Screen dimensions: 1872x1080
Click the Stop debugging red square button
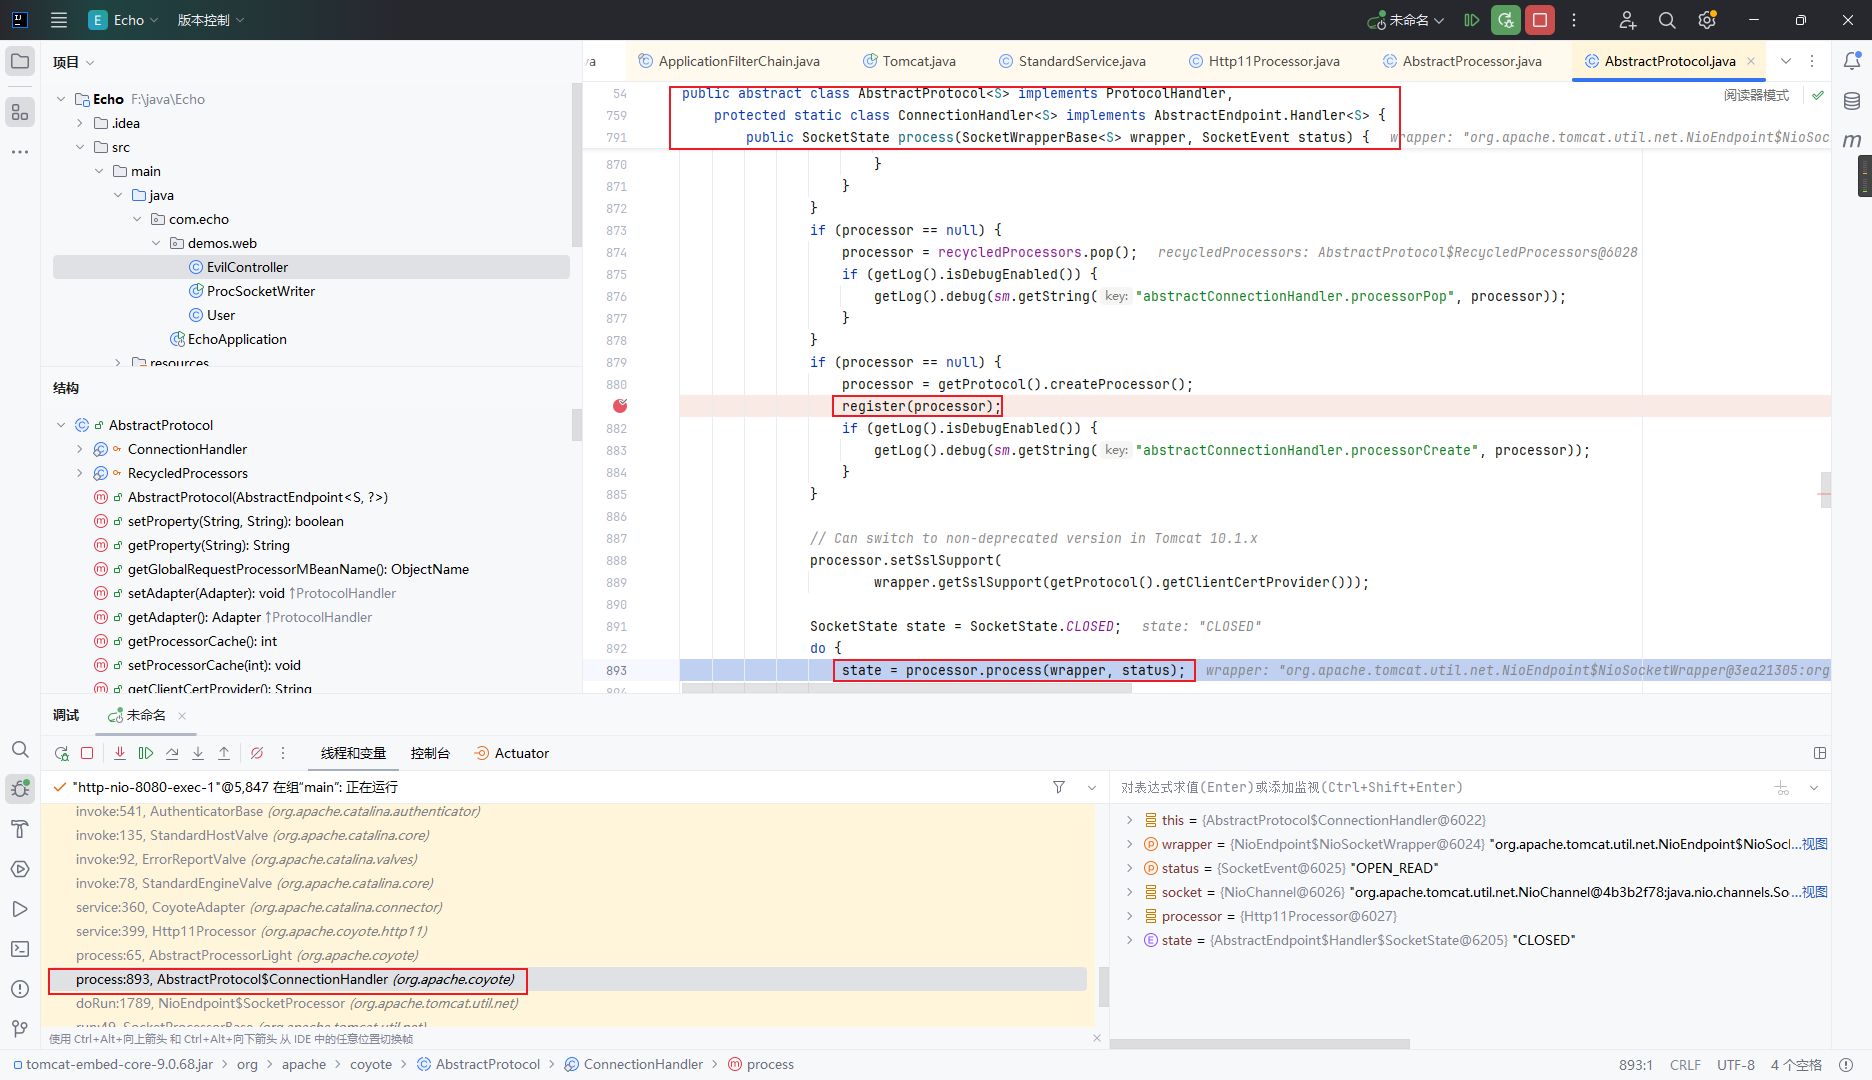tap(1540, 20)
